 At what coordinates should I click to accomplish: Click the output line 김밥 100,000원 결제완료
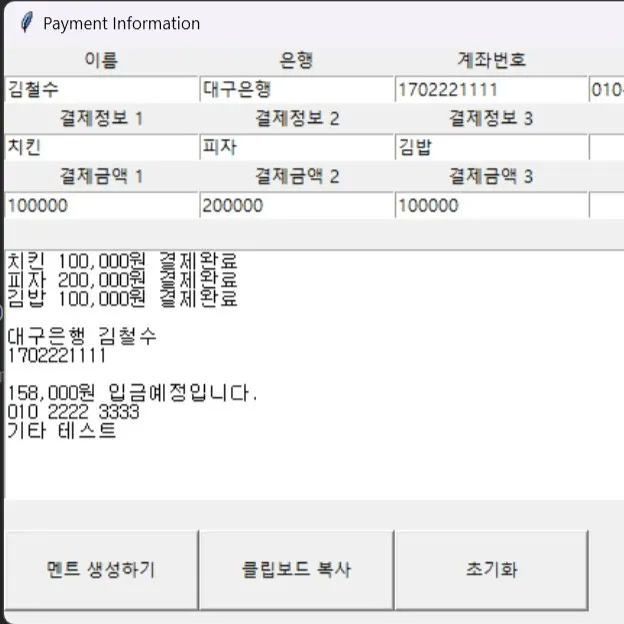pos(122,298)
